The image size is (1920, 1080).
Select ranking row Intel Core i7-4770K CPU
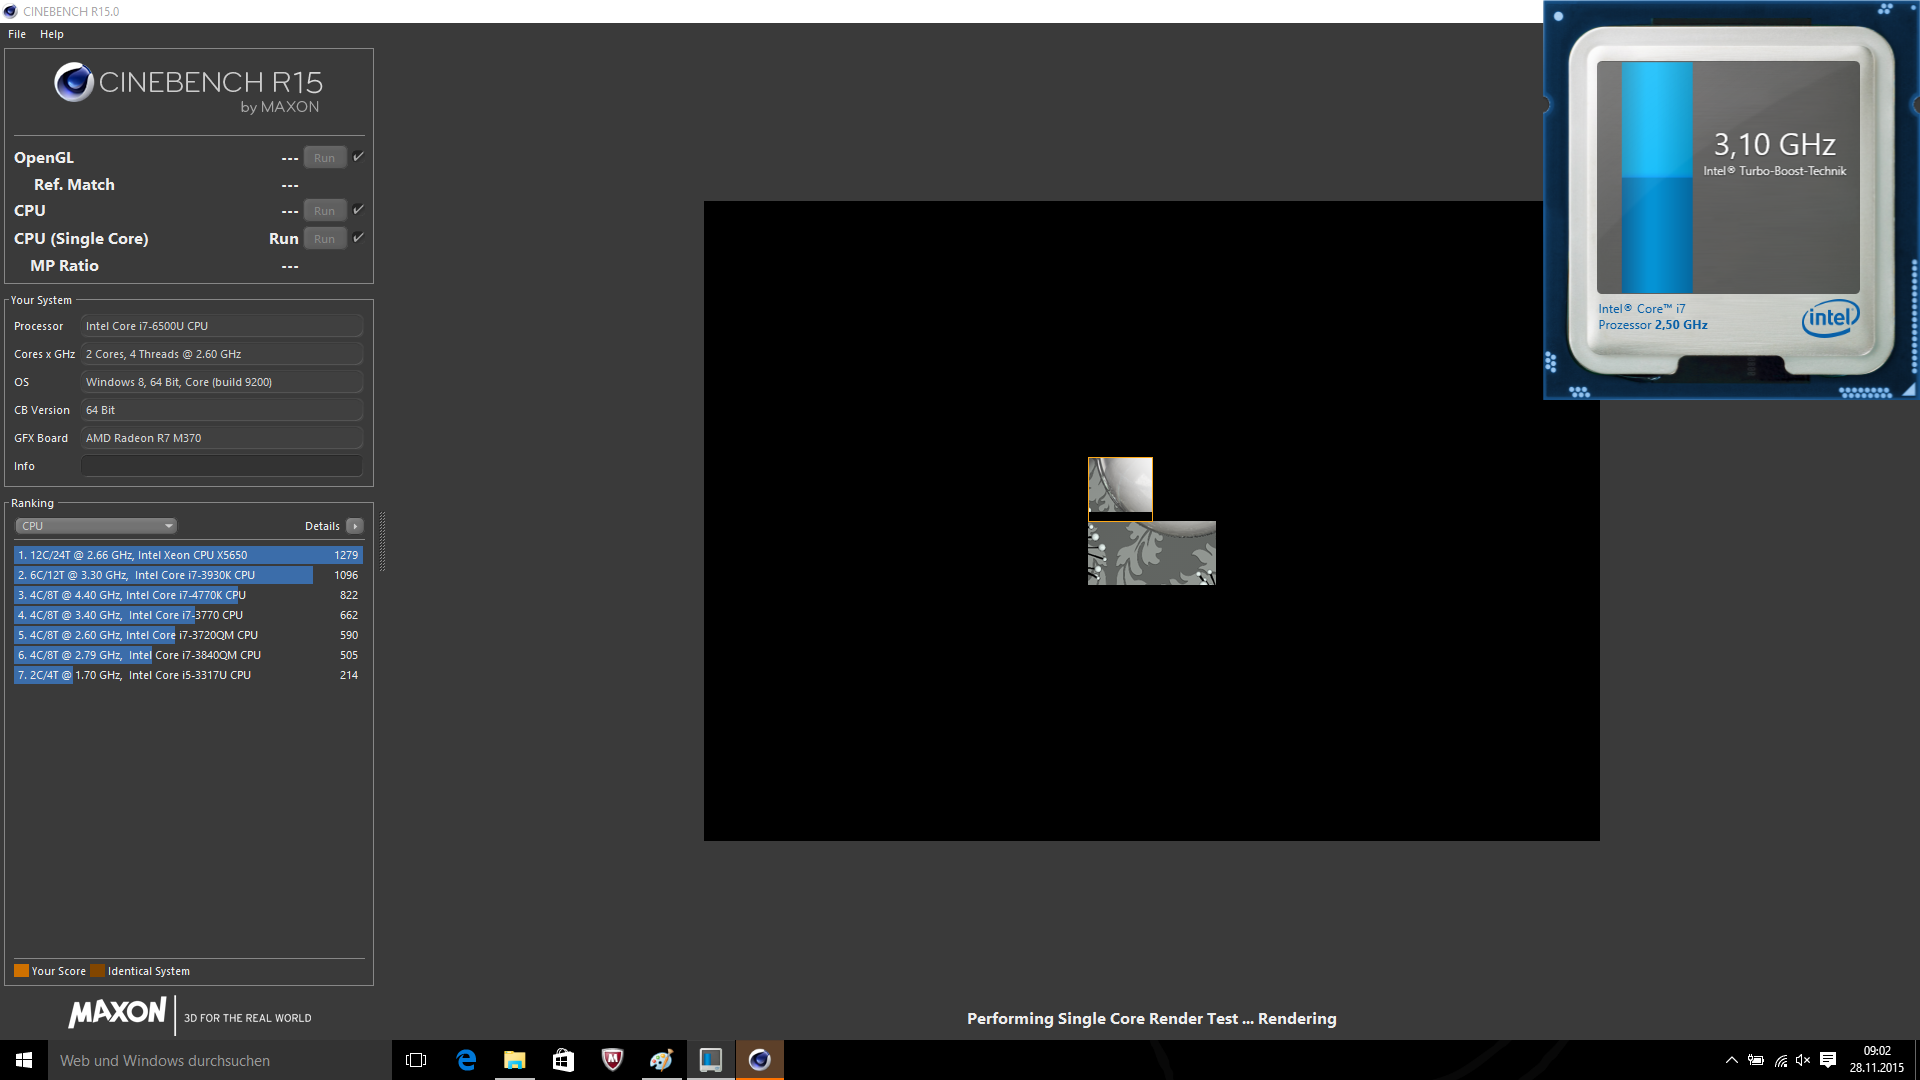[188, 595]
